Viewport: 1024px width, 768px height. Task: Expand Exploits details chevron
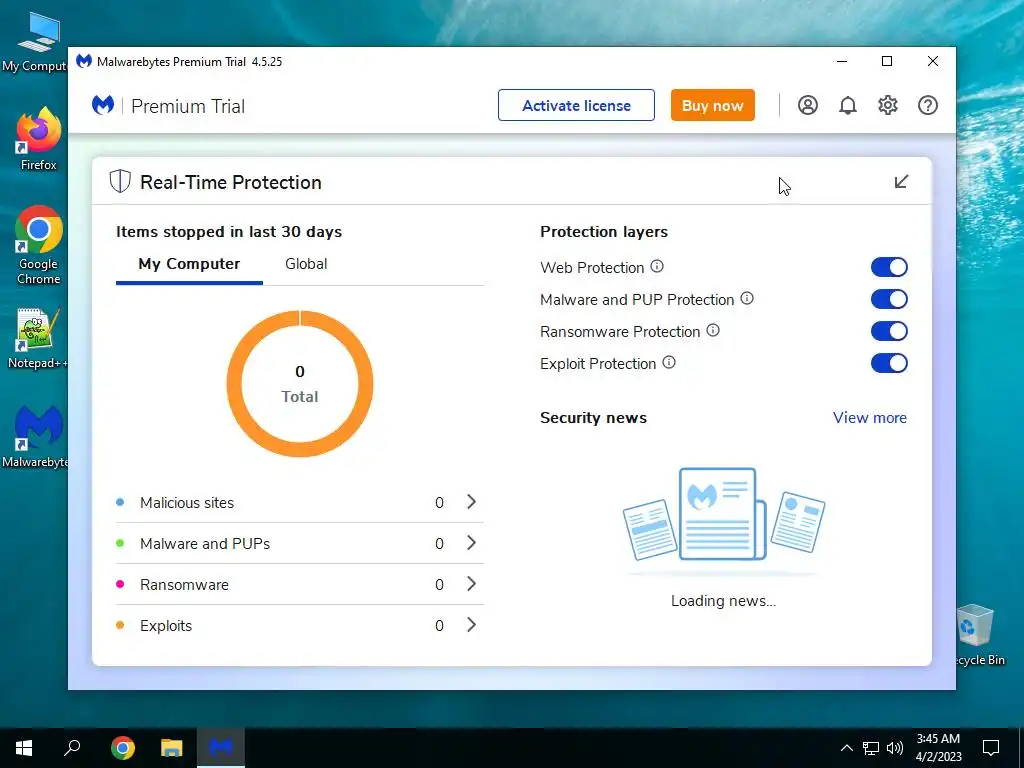pyautogui.click(x=471, y=625)
